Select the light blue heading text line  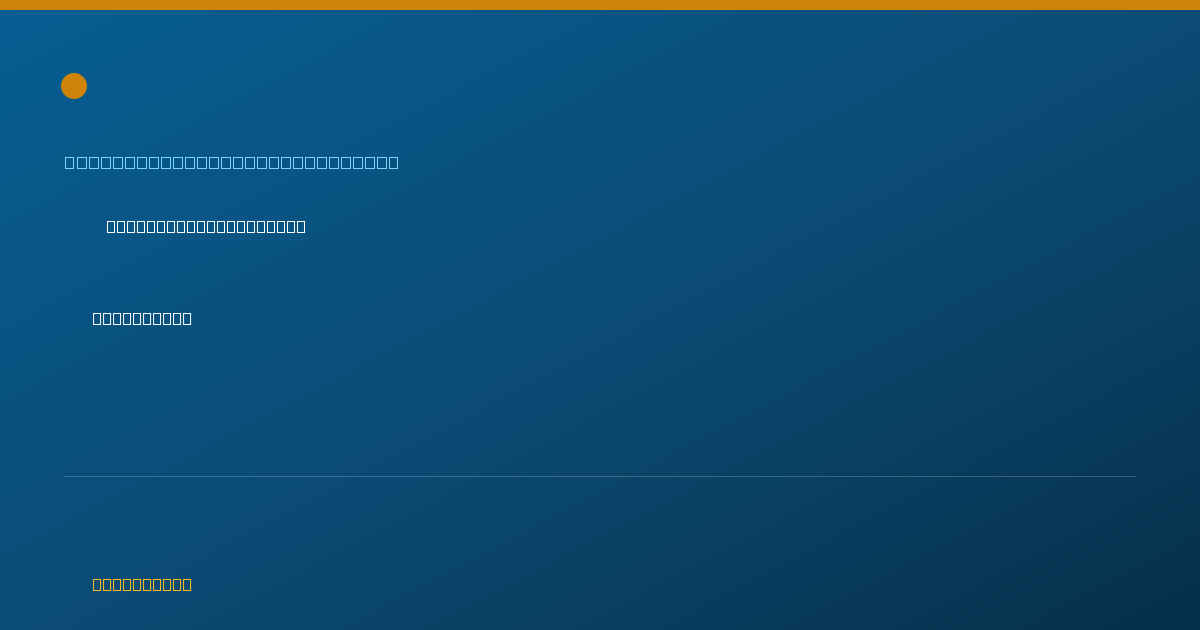[232, 162]
